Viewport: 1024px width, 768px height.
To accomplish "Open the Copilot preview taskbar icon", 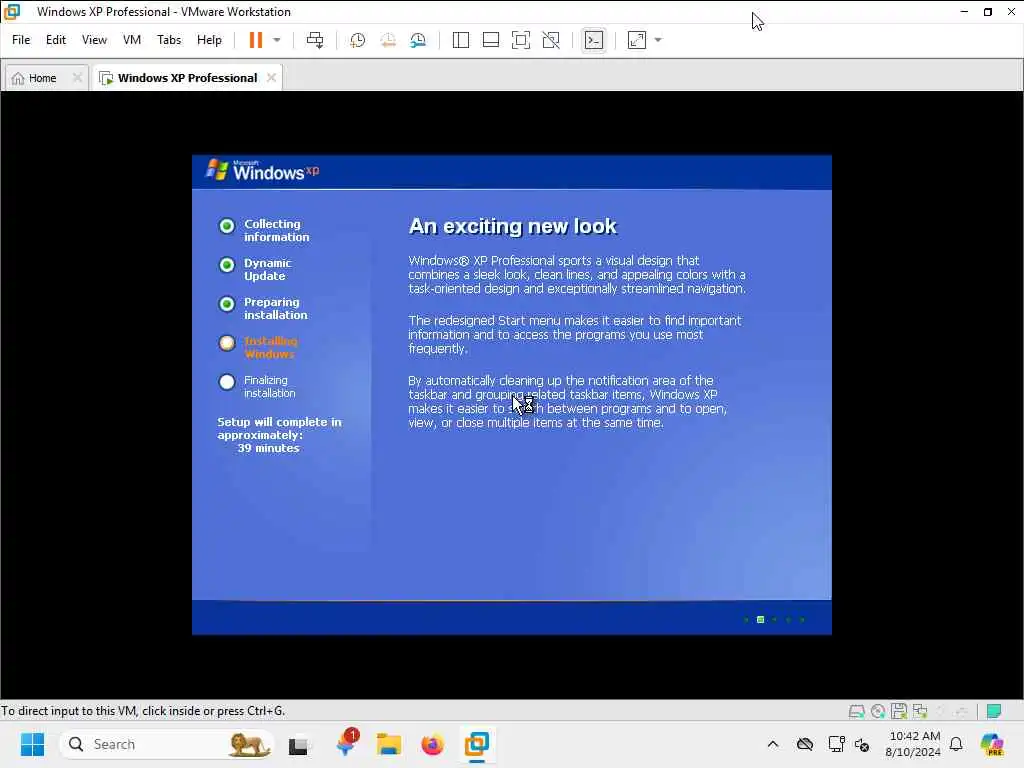I will point(992,744).
